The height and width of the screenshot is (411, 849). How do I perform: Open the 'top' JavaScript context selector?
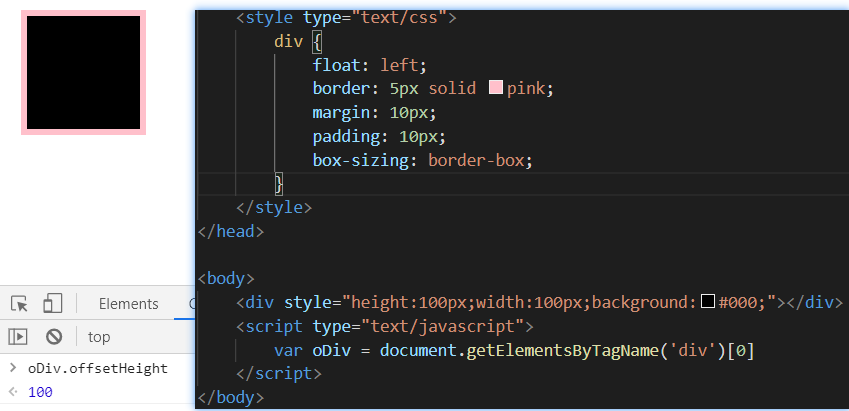click(99, 337)
